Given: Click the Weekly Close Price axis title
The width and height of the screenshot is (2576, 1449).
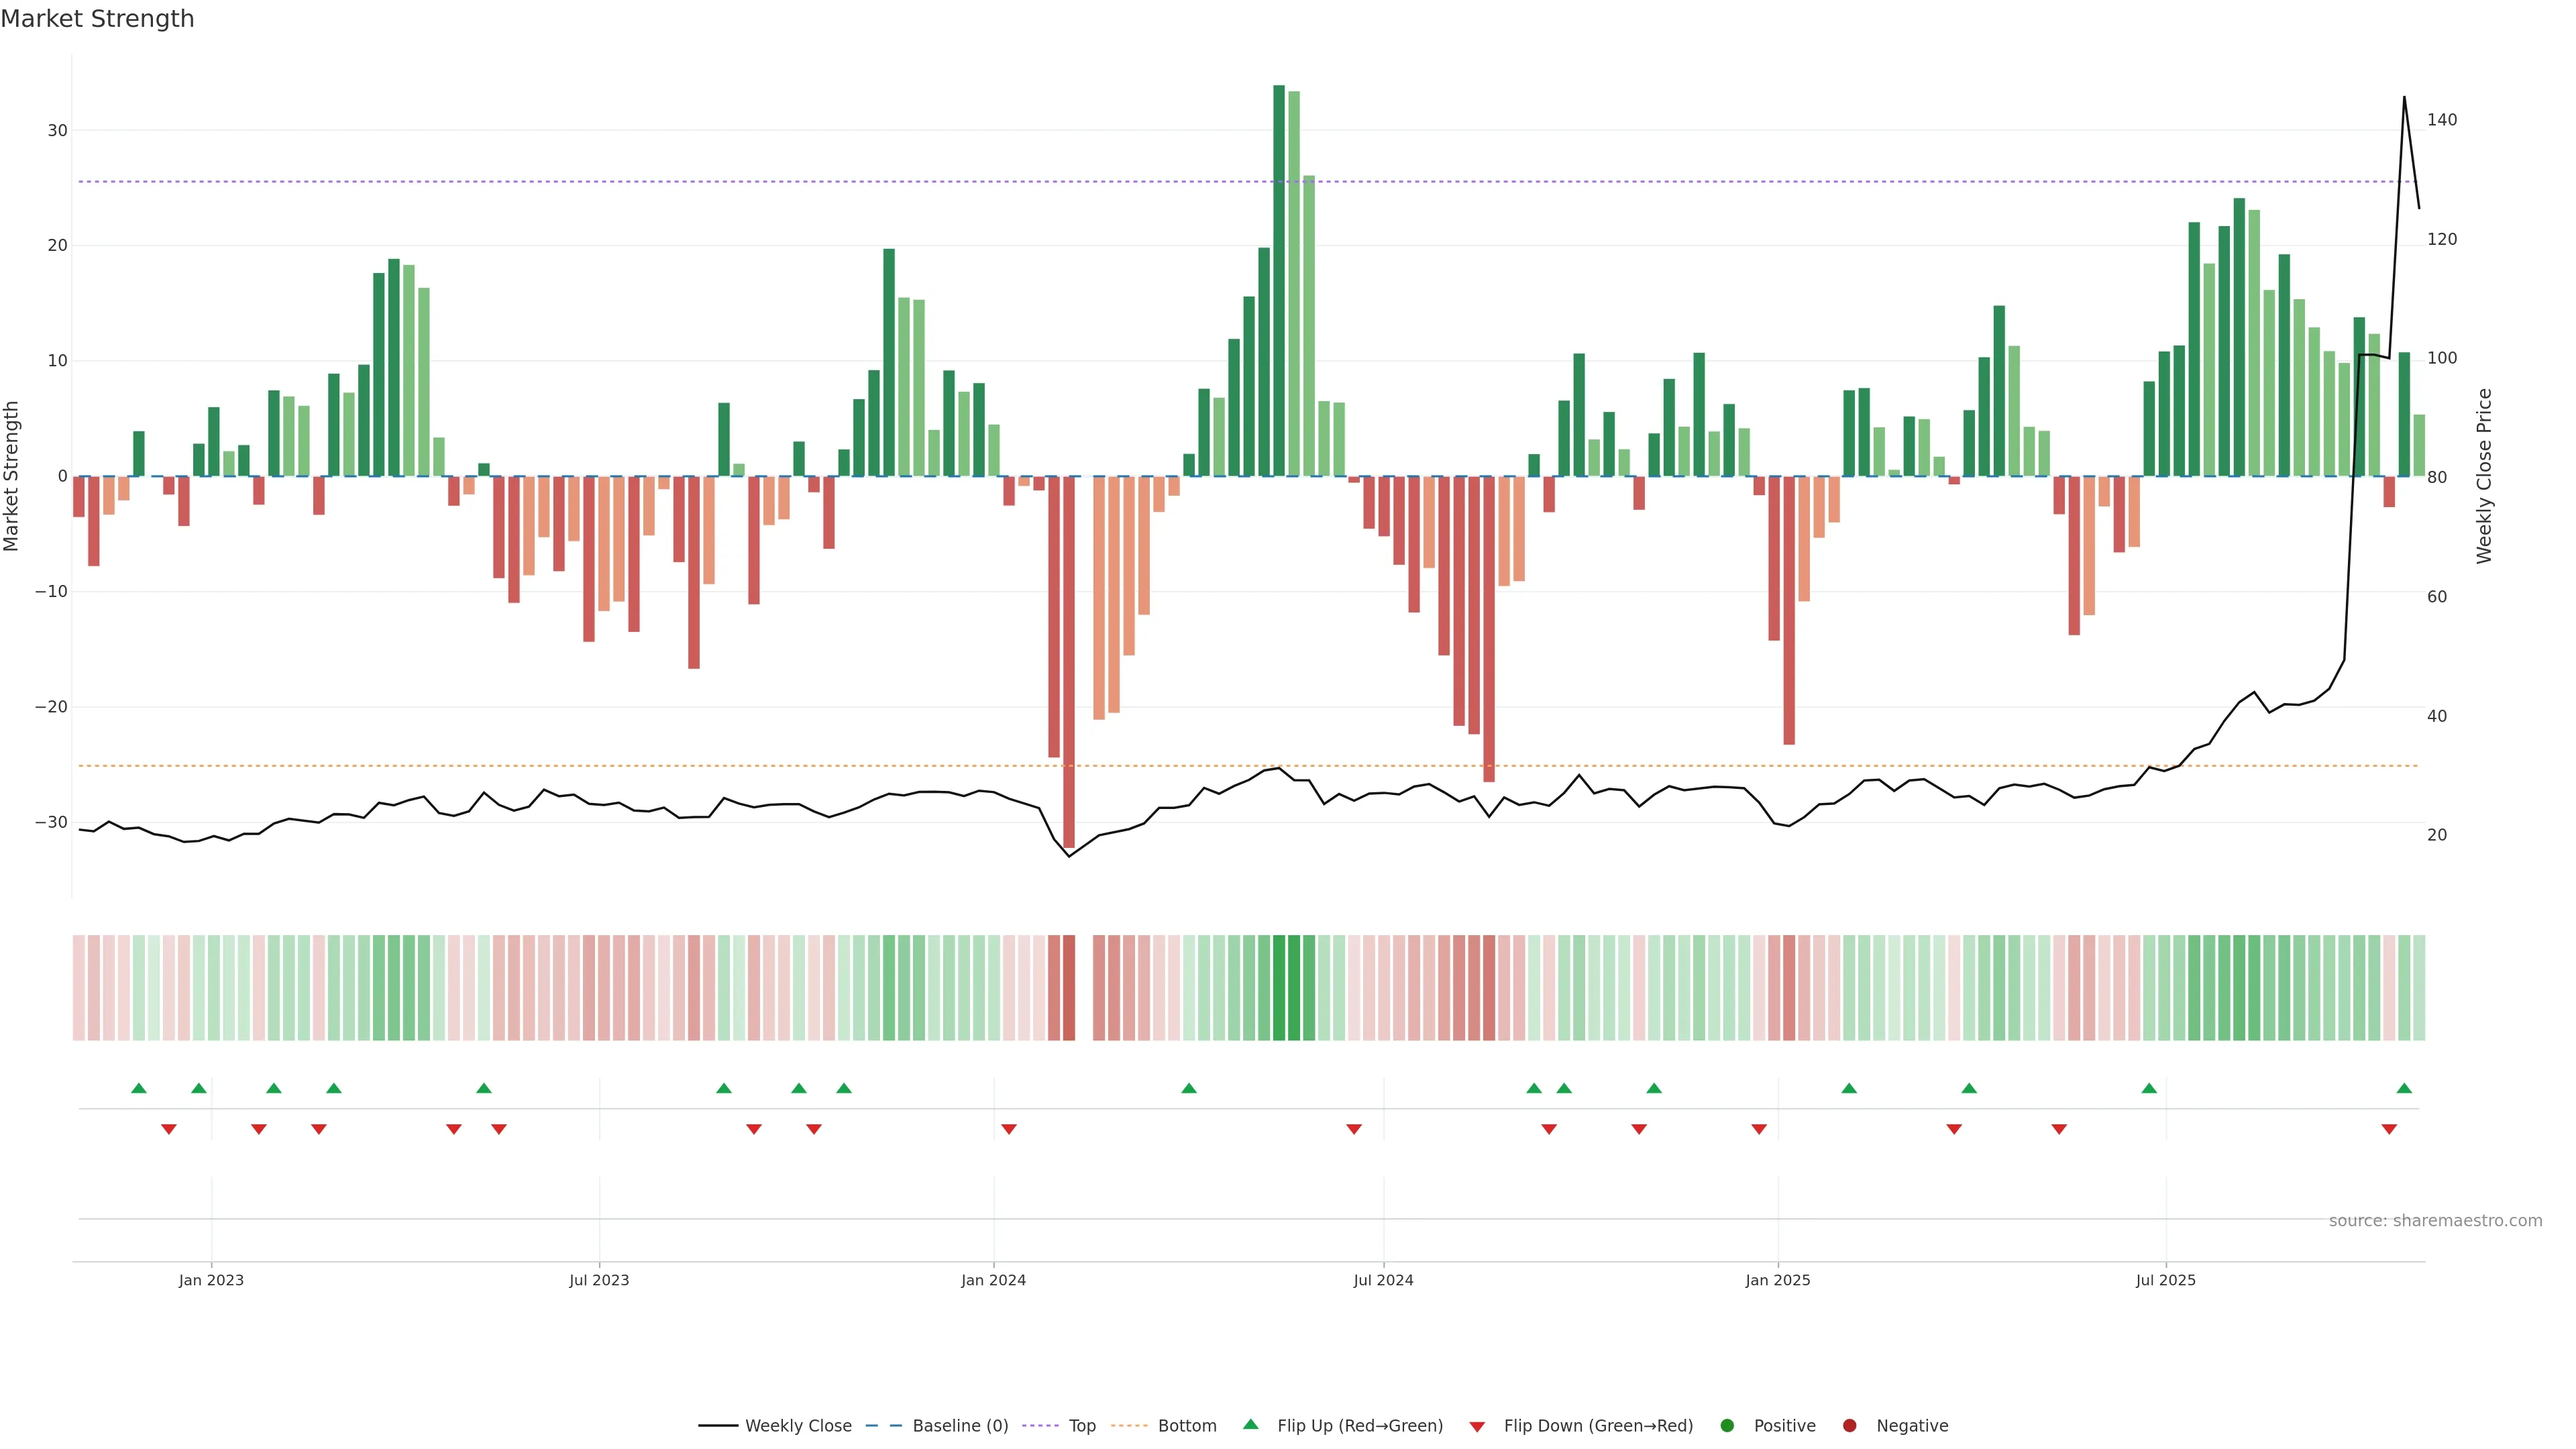Looking at the screenshot, I should coord(2484,476).
